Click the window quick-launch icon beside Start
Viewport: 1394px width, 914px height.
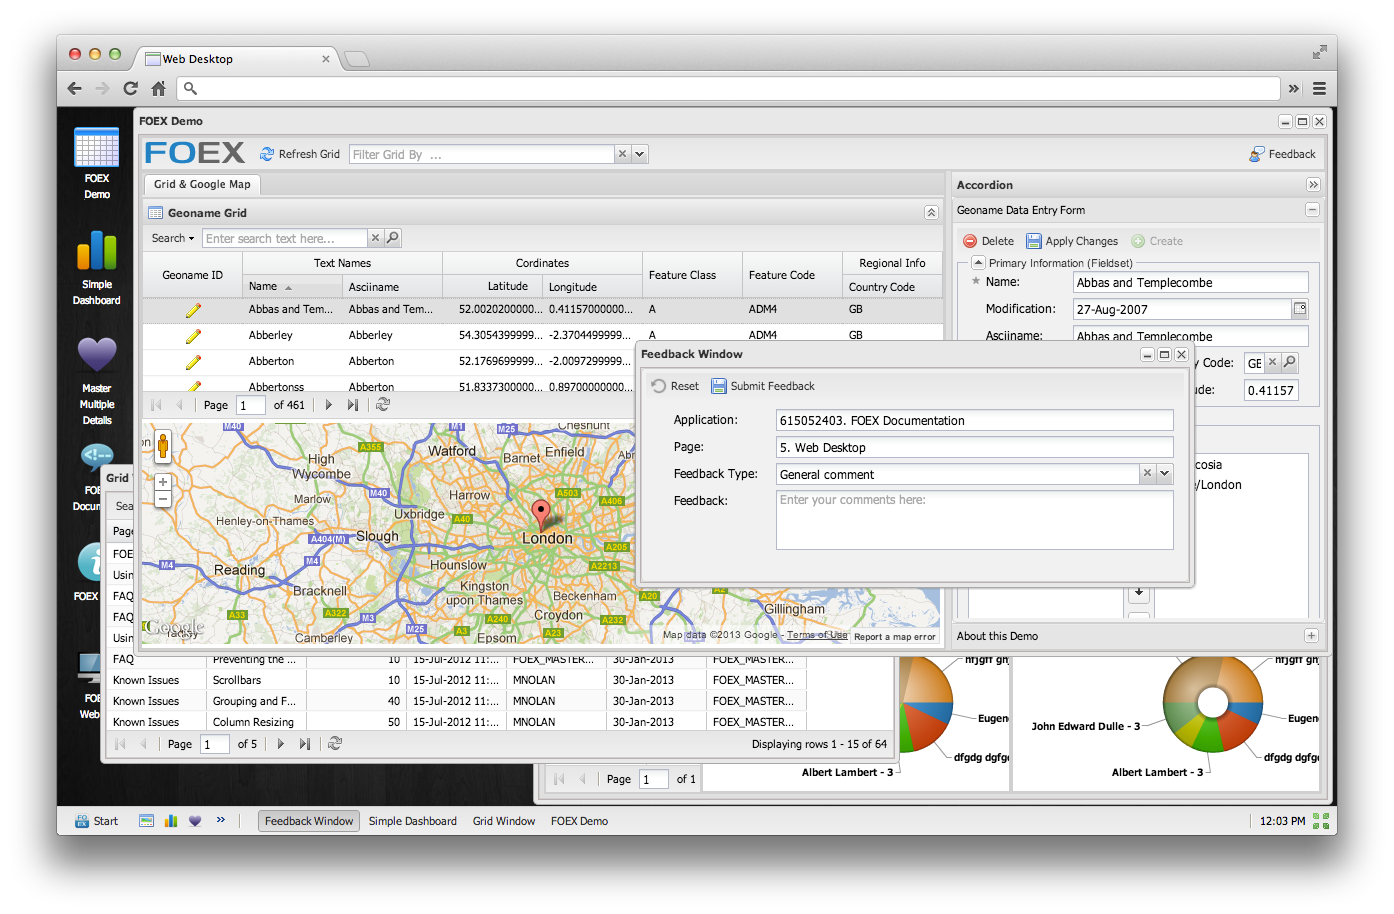(x=147, y=821)
